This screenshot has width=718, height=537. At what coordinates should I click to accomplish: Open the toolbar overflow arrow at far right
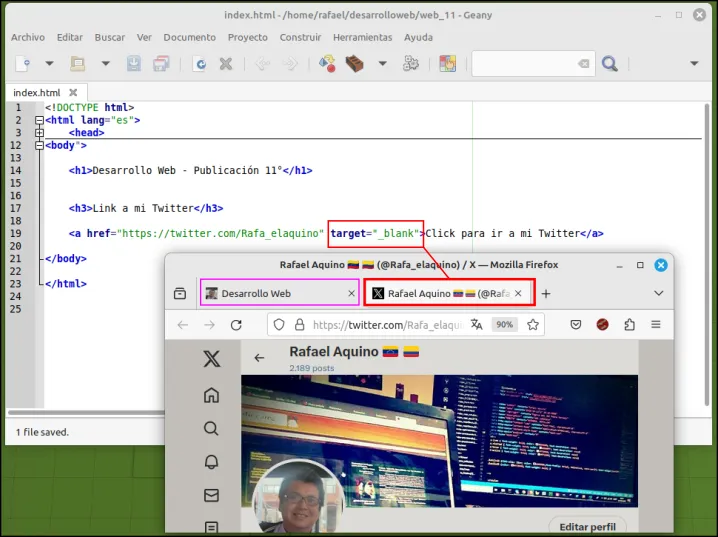(694, 64)
